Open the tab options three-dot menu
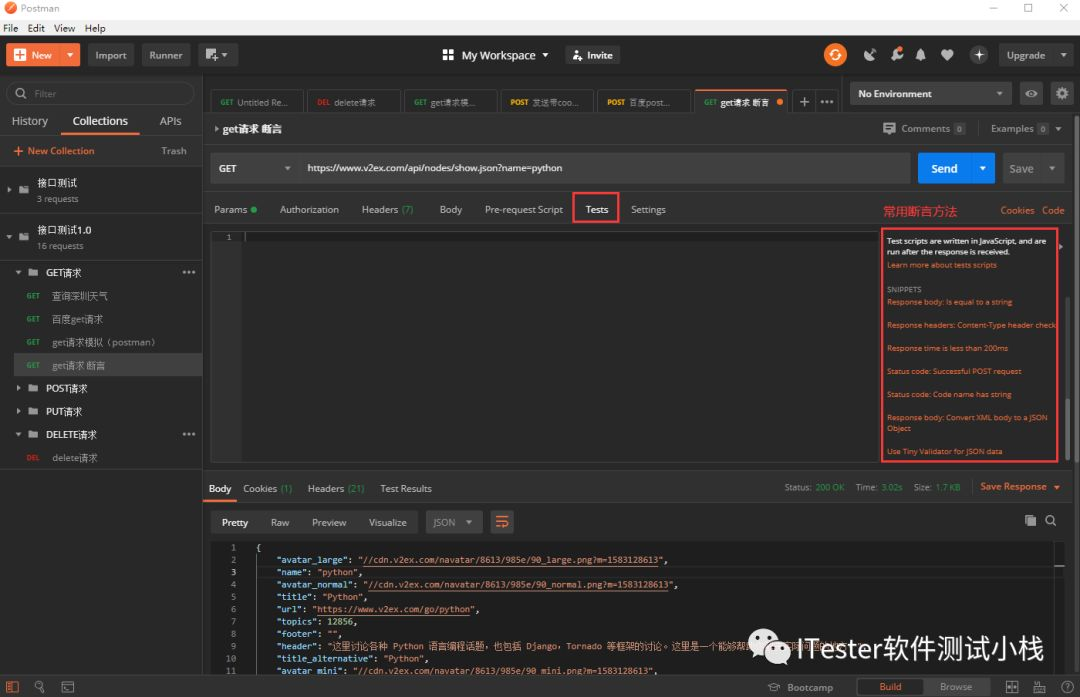This screenshot has width=1080, height=697. coord(827,102)
